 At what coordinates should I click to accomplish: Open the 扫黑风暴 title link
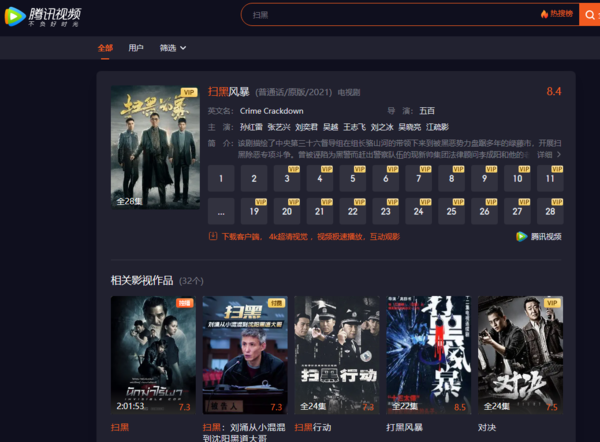[229, 92]
